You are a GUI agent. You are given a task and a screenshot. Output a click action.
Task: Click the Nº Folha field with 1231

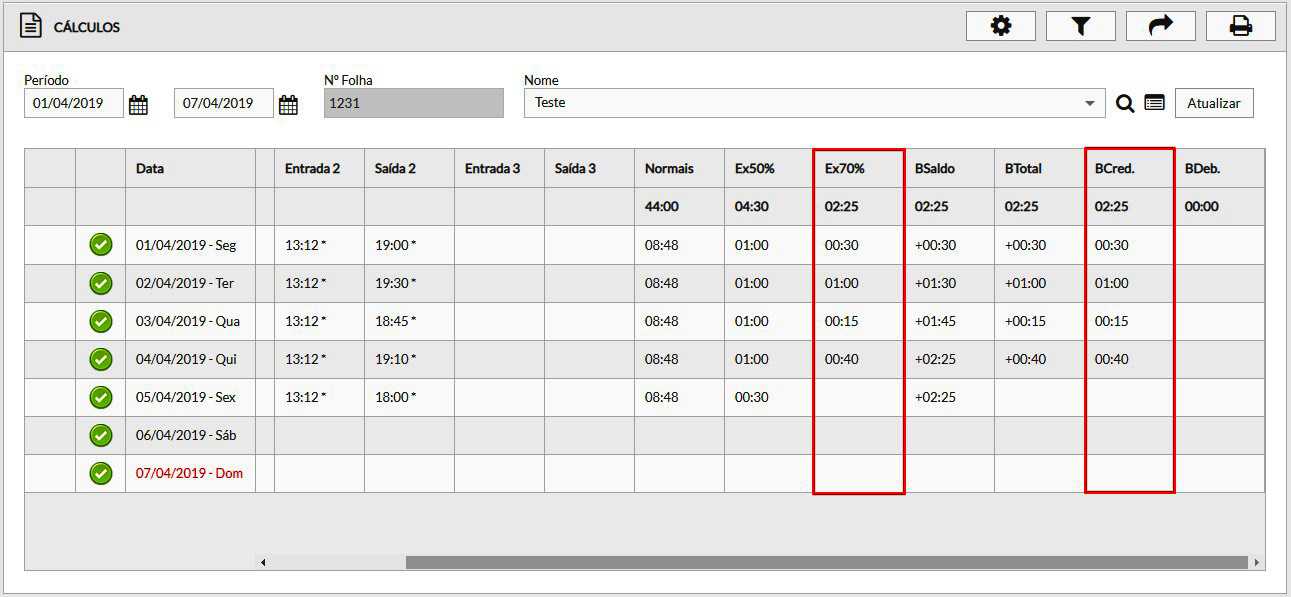click(413, 103)
